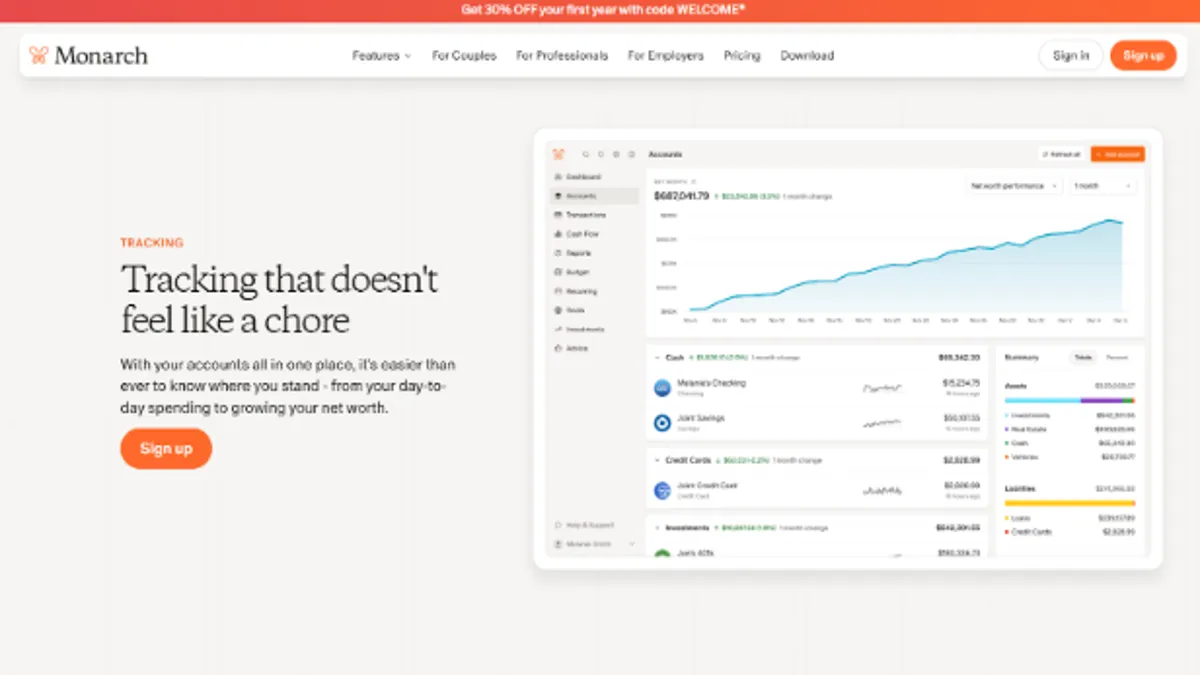Click the search icon in dashboard toolbar
This screenshot has height=675, width=1200.
click(586, 154)
